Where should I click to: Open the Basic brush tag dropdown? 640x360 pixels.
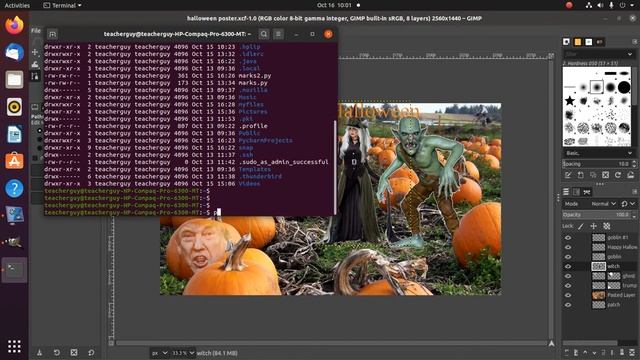[x=598, y=153]
